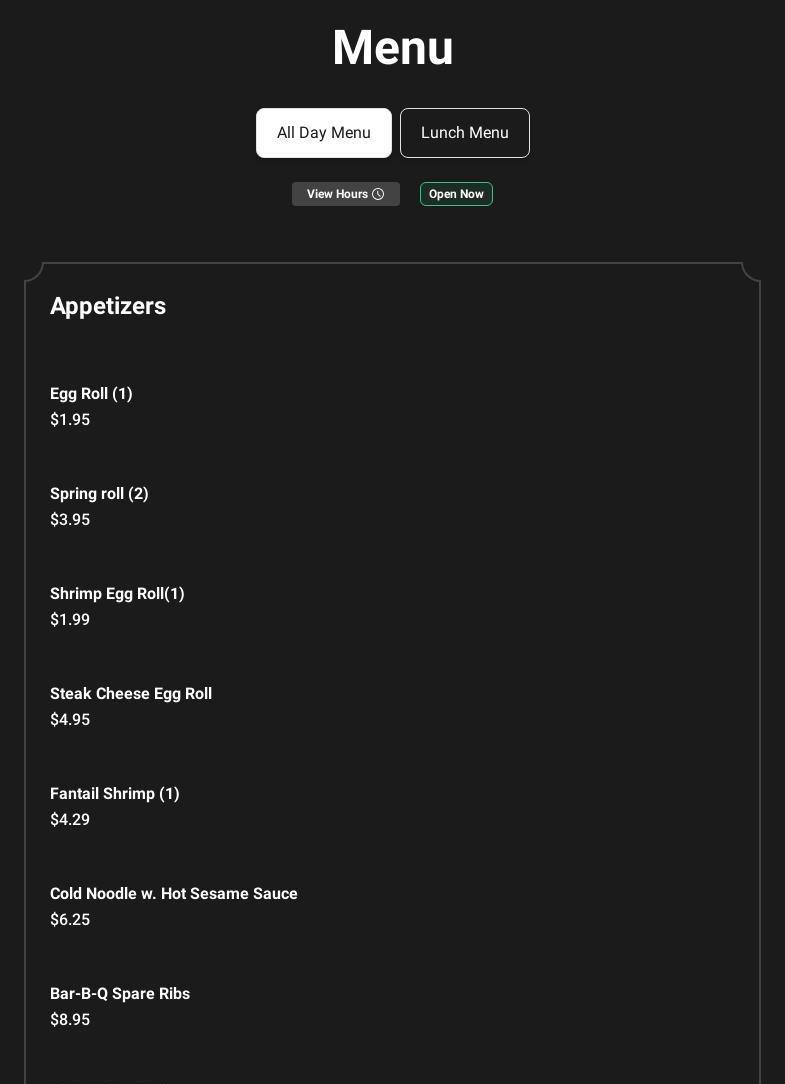Click the Menu page title
785x1084 pixels.
[392, 48]
